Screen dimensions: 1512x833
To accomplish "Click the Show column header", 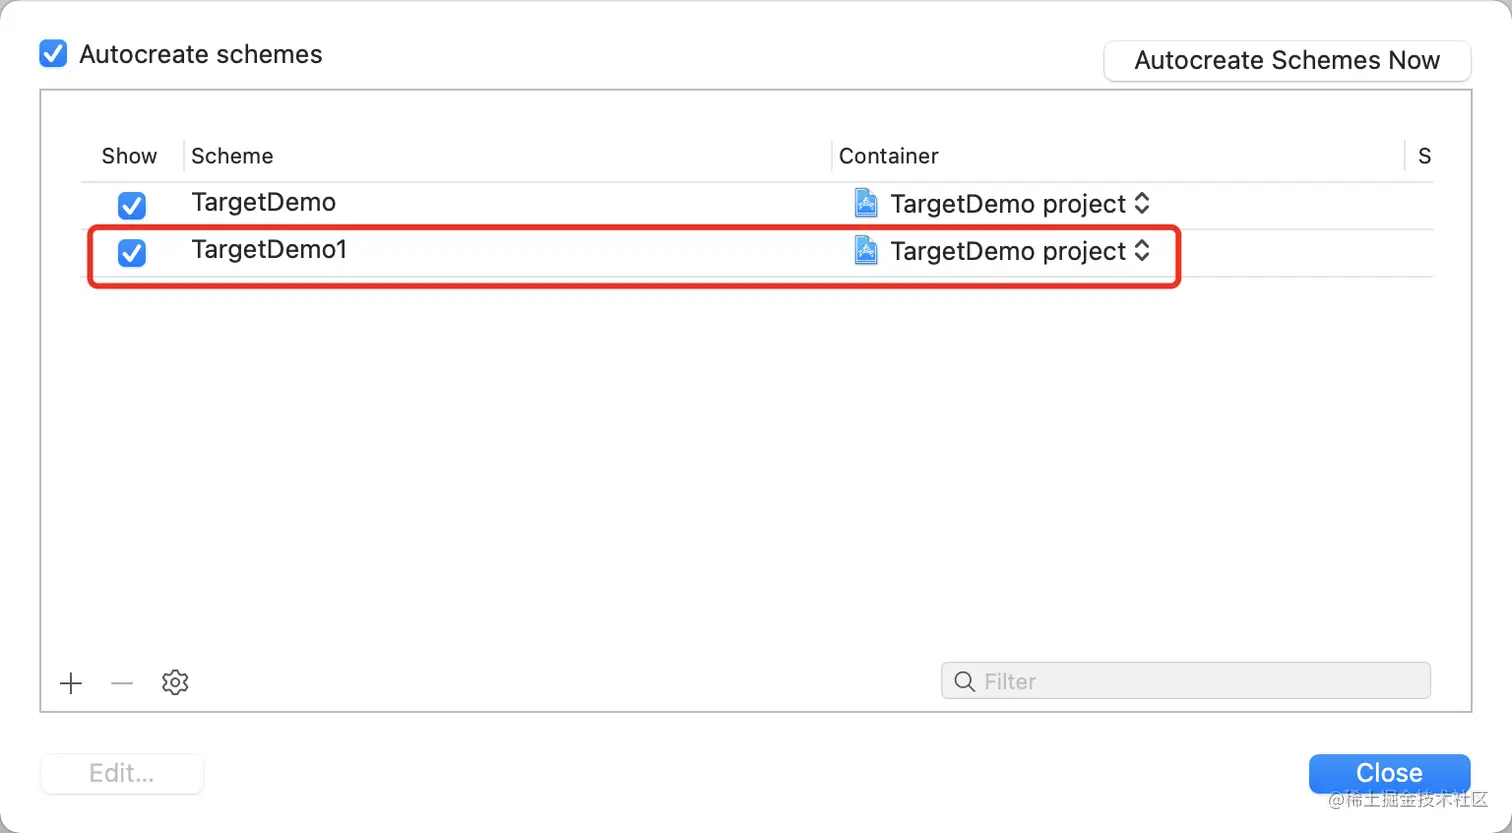I will 129,156.
